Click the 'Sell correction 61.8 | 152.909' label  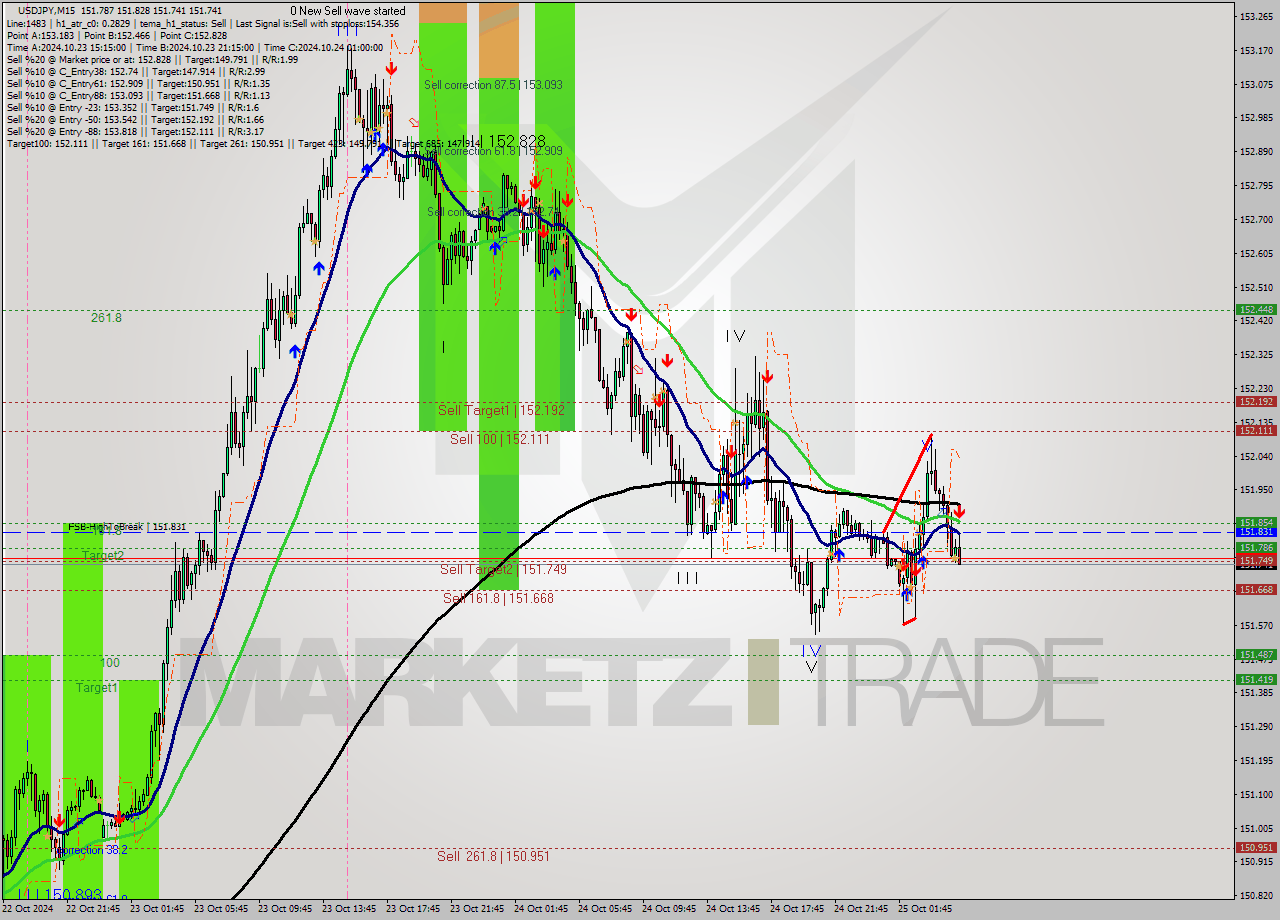click(493, 151)
